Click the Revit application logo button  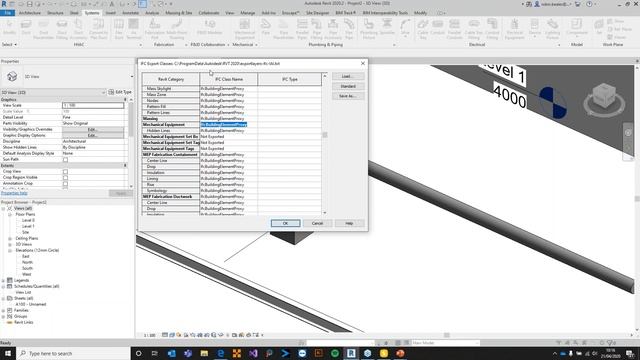click(x=4, y=4)
